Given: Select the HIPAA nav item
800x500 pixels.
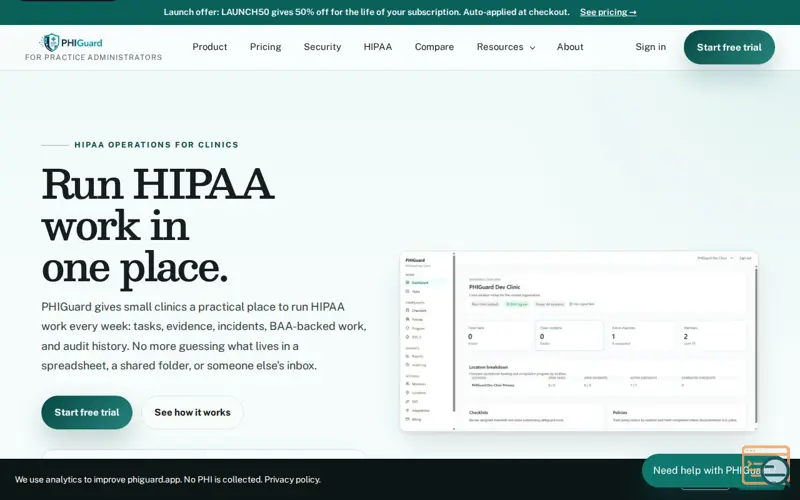Looking at the screenshot, I should 378,47.
